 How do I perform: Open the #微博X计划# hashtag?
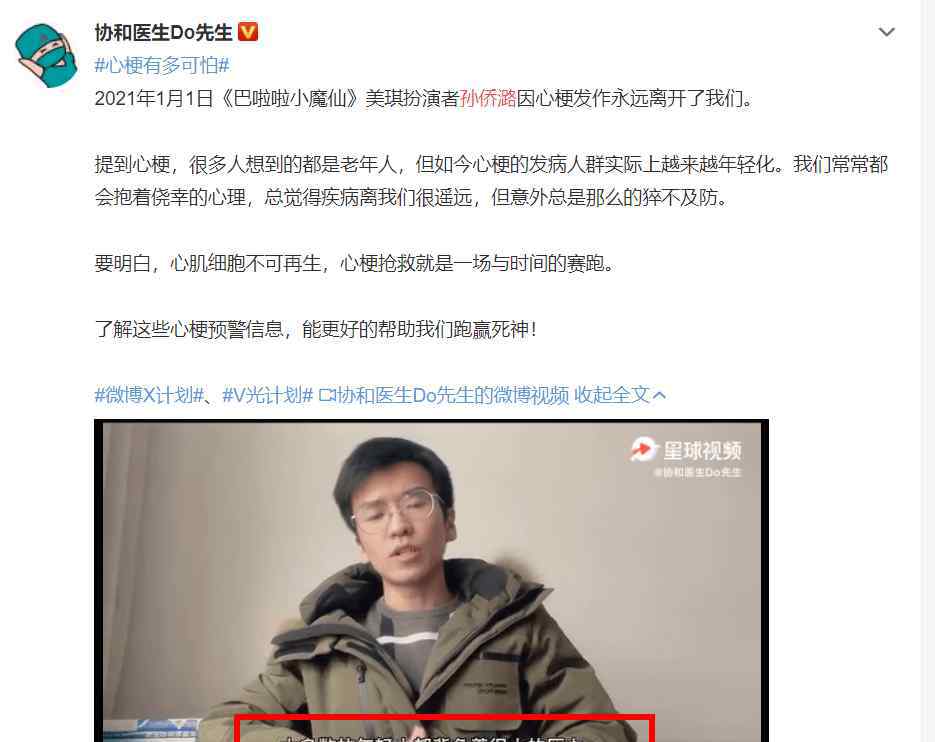149,395
